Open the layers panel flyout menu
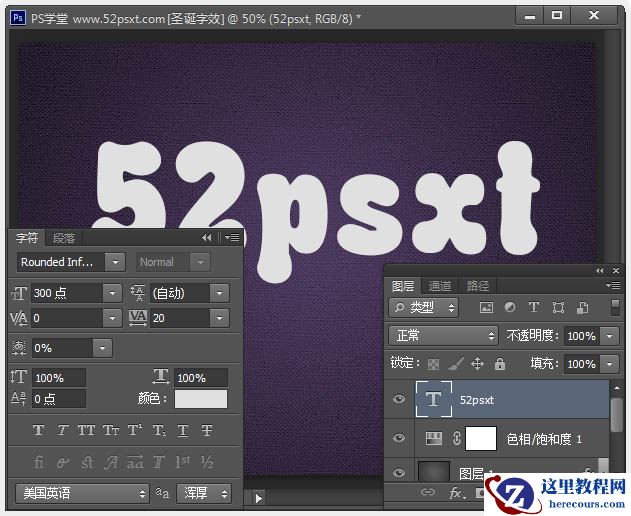 613,285
